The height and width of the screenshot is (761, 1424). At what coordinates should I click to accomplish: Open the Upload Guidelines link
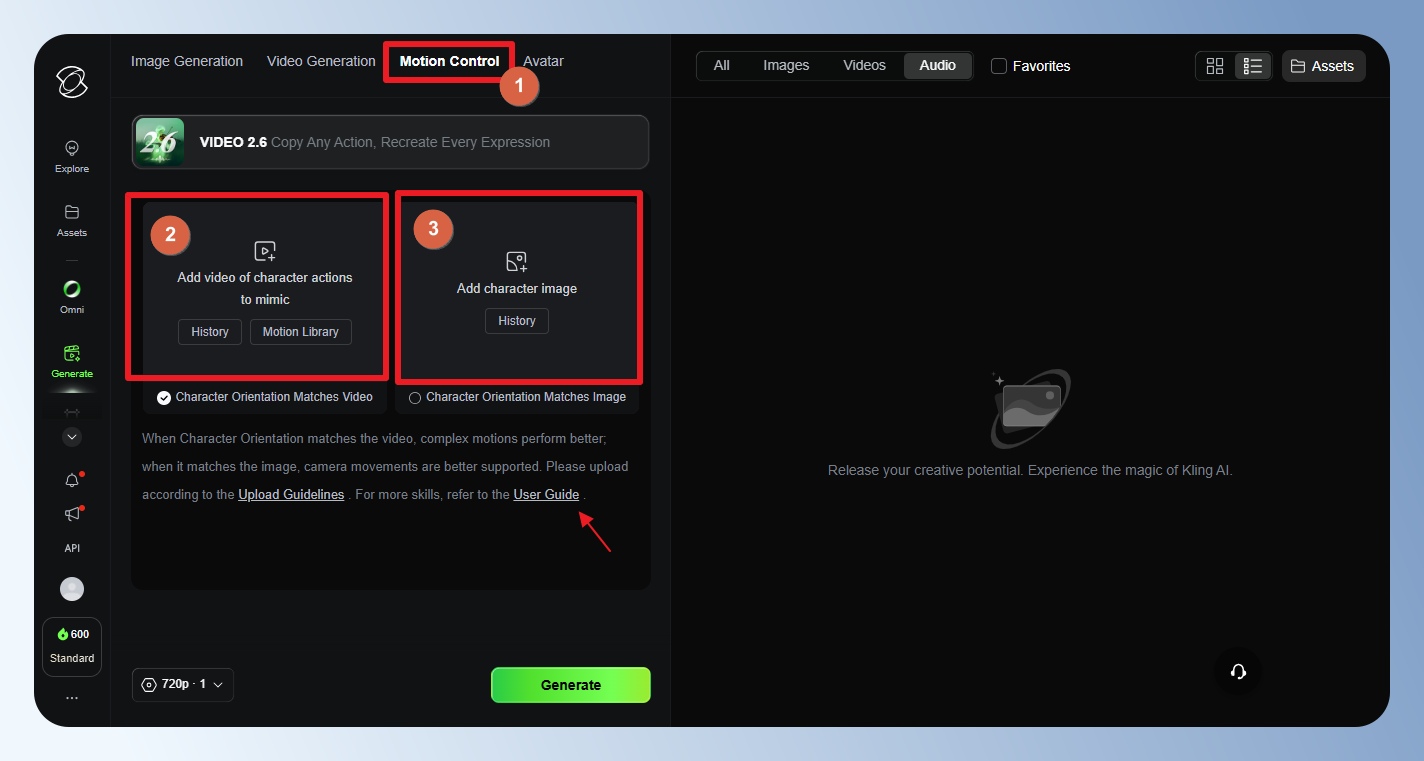click(x=291, y=495)
